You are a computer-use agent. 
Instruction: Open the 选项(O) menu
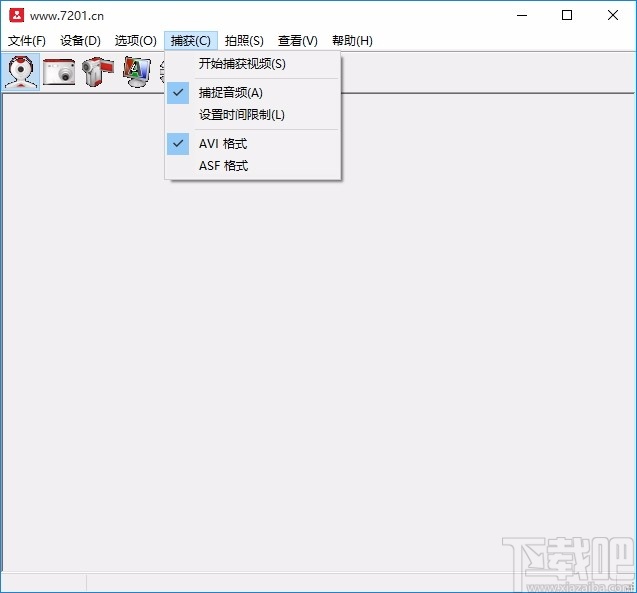[135, 41]
